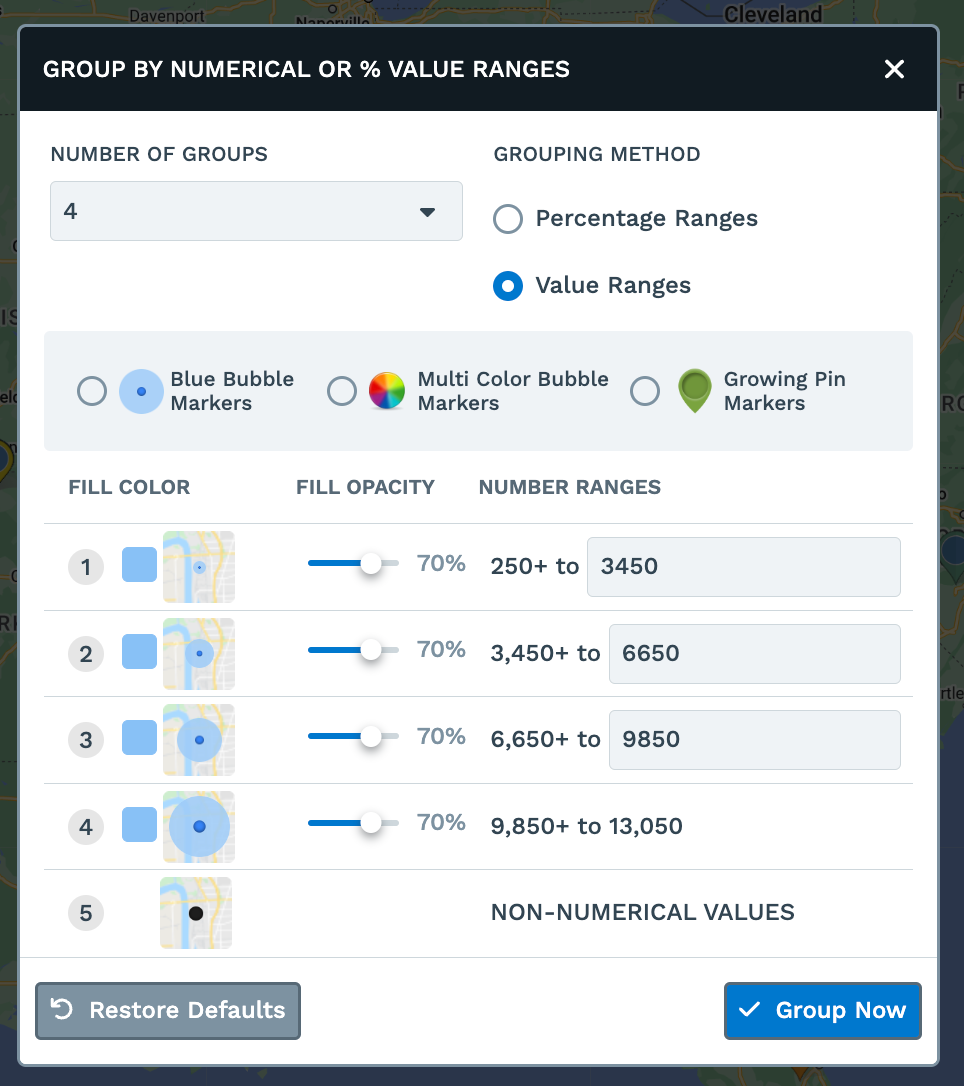Click the group number 5 badge
This screenshot has height=1086, width=964.
coord(86,913)
